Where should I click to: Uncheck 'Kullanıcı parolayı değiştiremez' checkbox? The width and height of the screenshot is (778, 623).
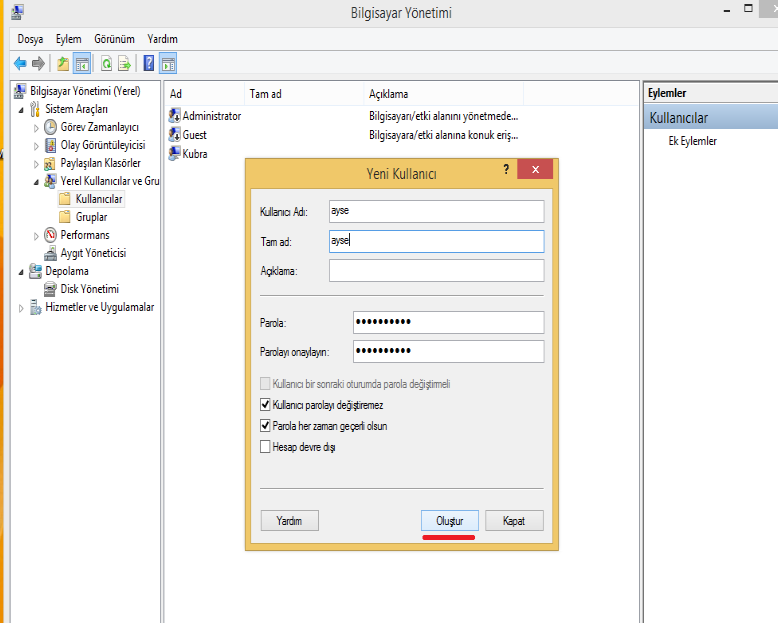point(265,405)
